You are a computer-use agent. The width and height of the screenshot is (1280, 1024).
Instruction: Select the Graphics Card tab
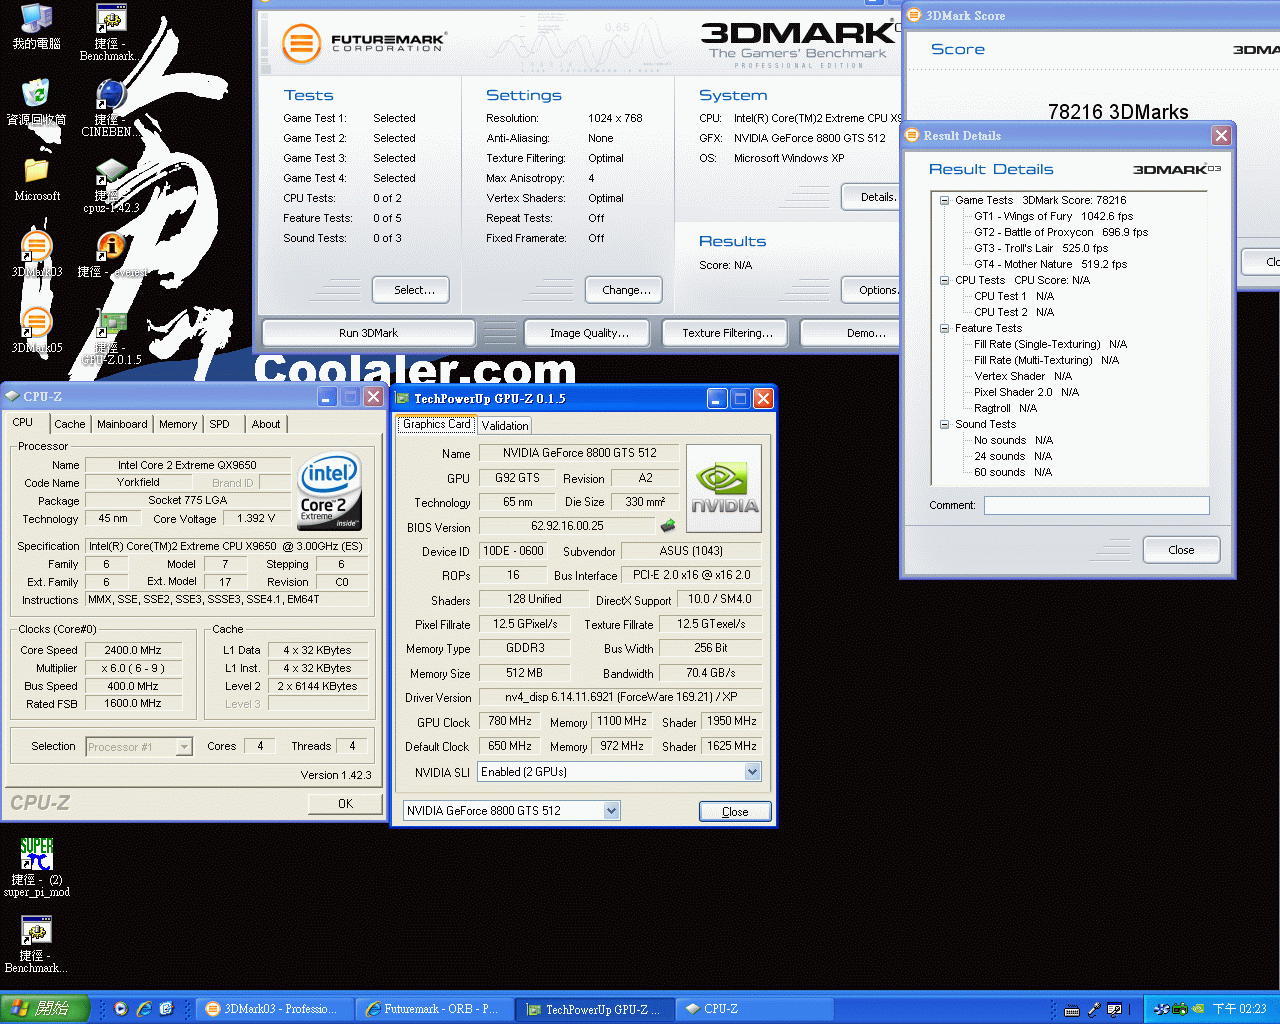[436, 424]
